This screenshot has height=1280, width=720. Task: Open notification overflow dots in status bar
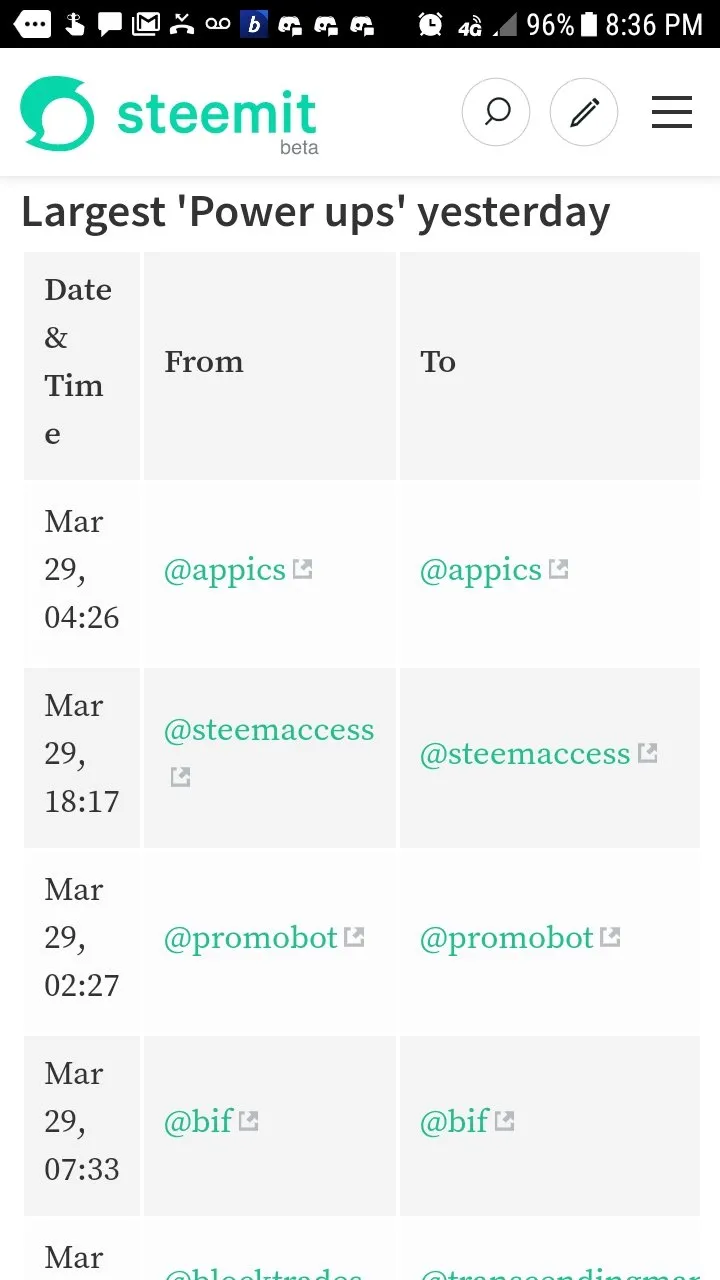point(32,24)
